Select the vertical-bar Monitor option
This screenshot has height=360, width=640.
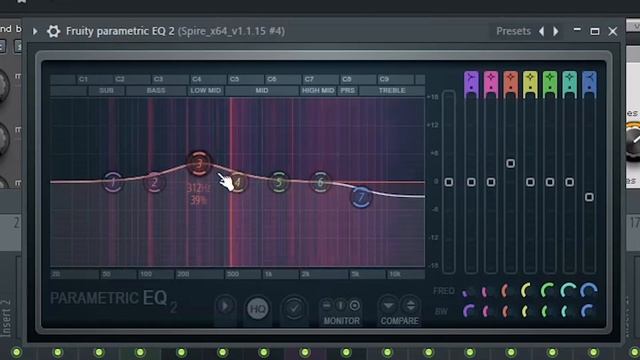coord(340,305)
